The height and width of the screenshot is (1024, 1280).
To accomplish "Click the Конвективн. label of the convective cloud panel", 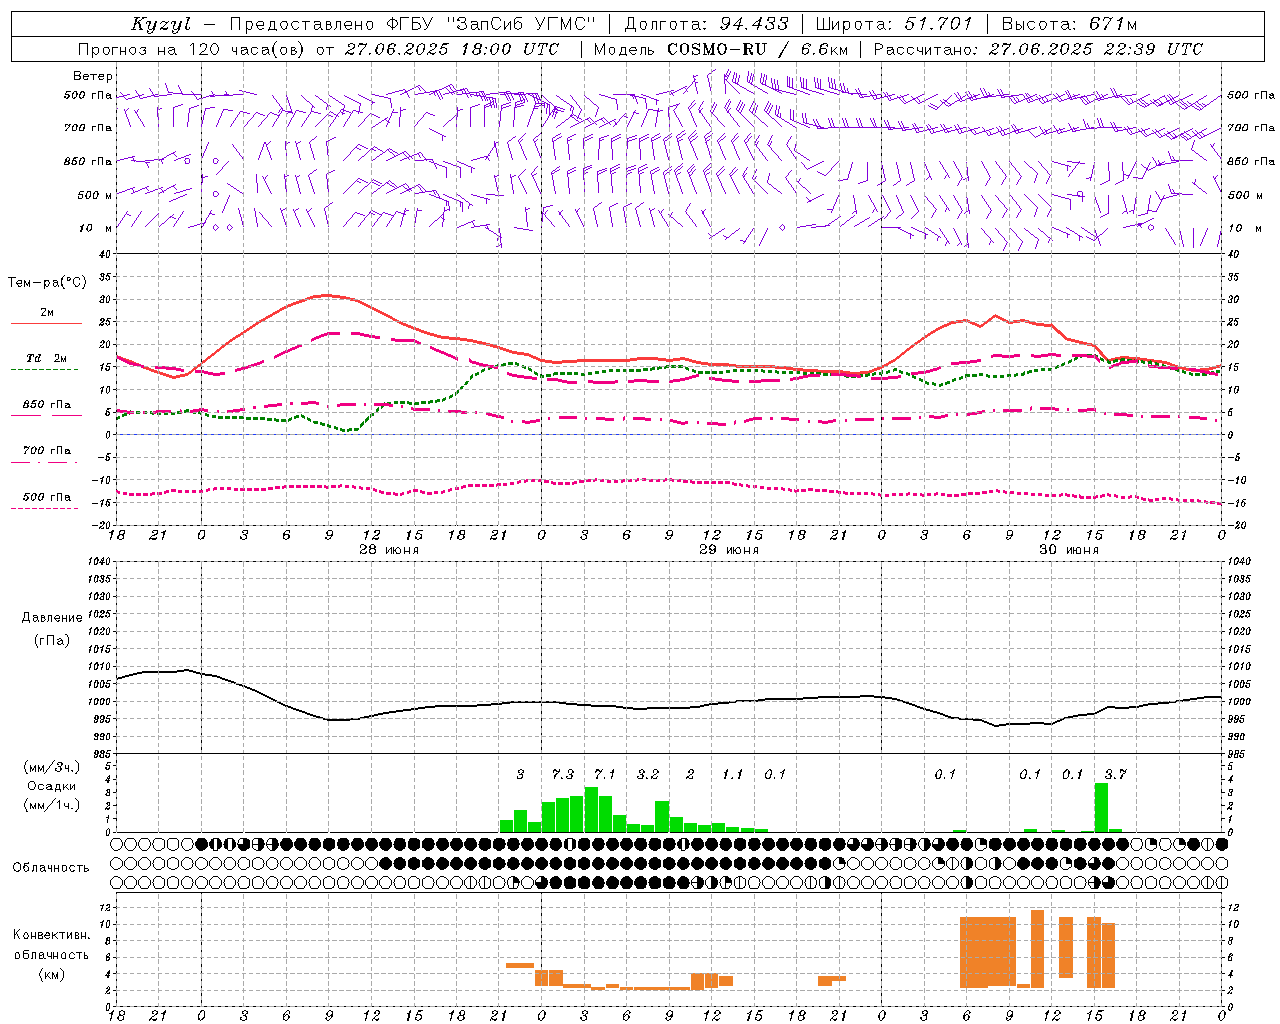I will coord(52,935).
